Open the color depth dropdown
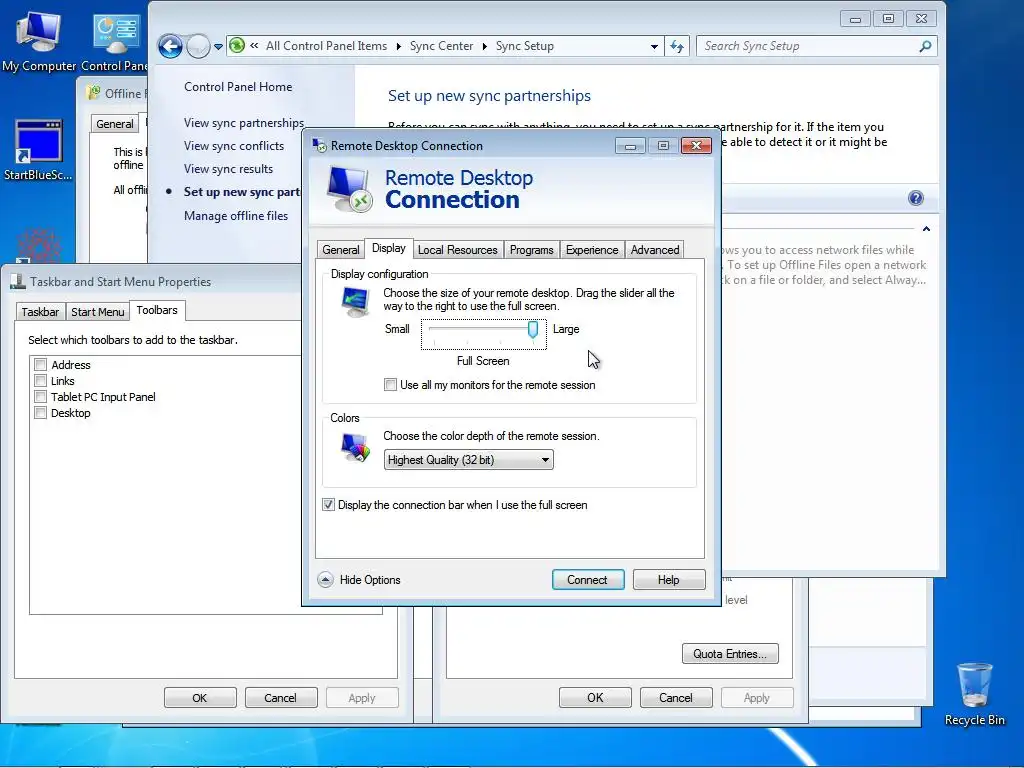Image resolution: width=1024 pixels, height=768 pixels. [x=468, y=460]
